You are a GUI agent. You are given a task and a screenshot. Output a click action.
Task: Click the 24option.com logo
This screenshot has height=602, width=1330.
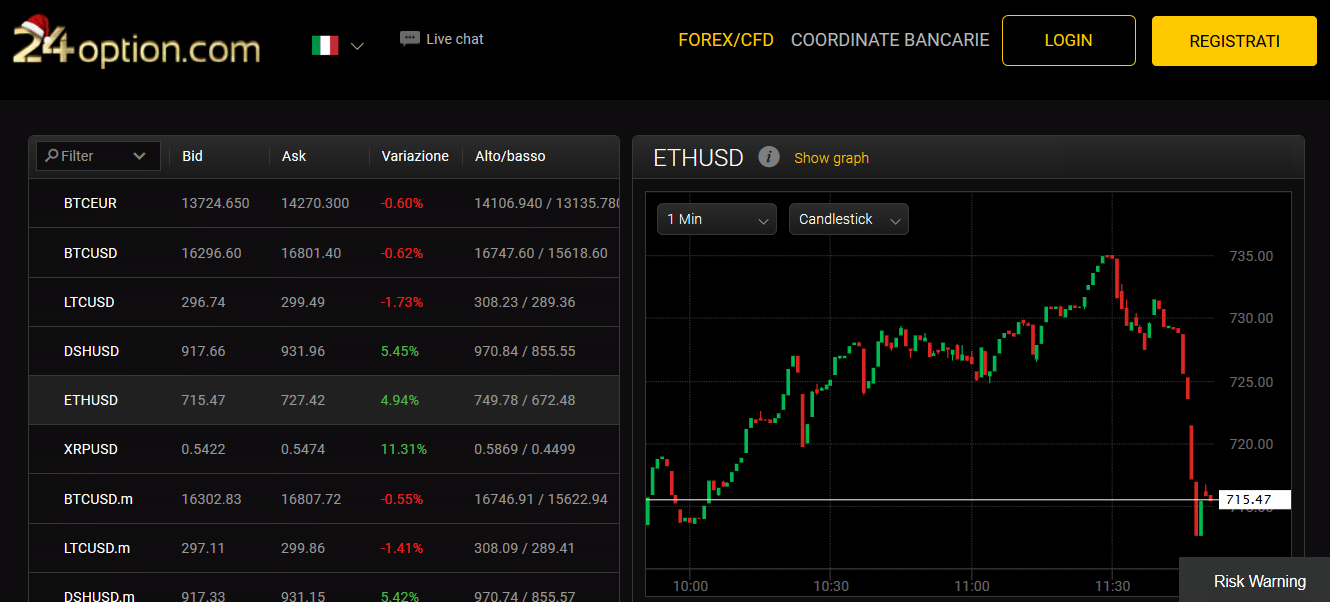137,44
